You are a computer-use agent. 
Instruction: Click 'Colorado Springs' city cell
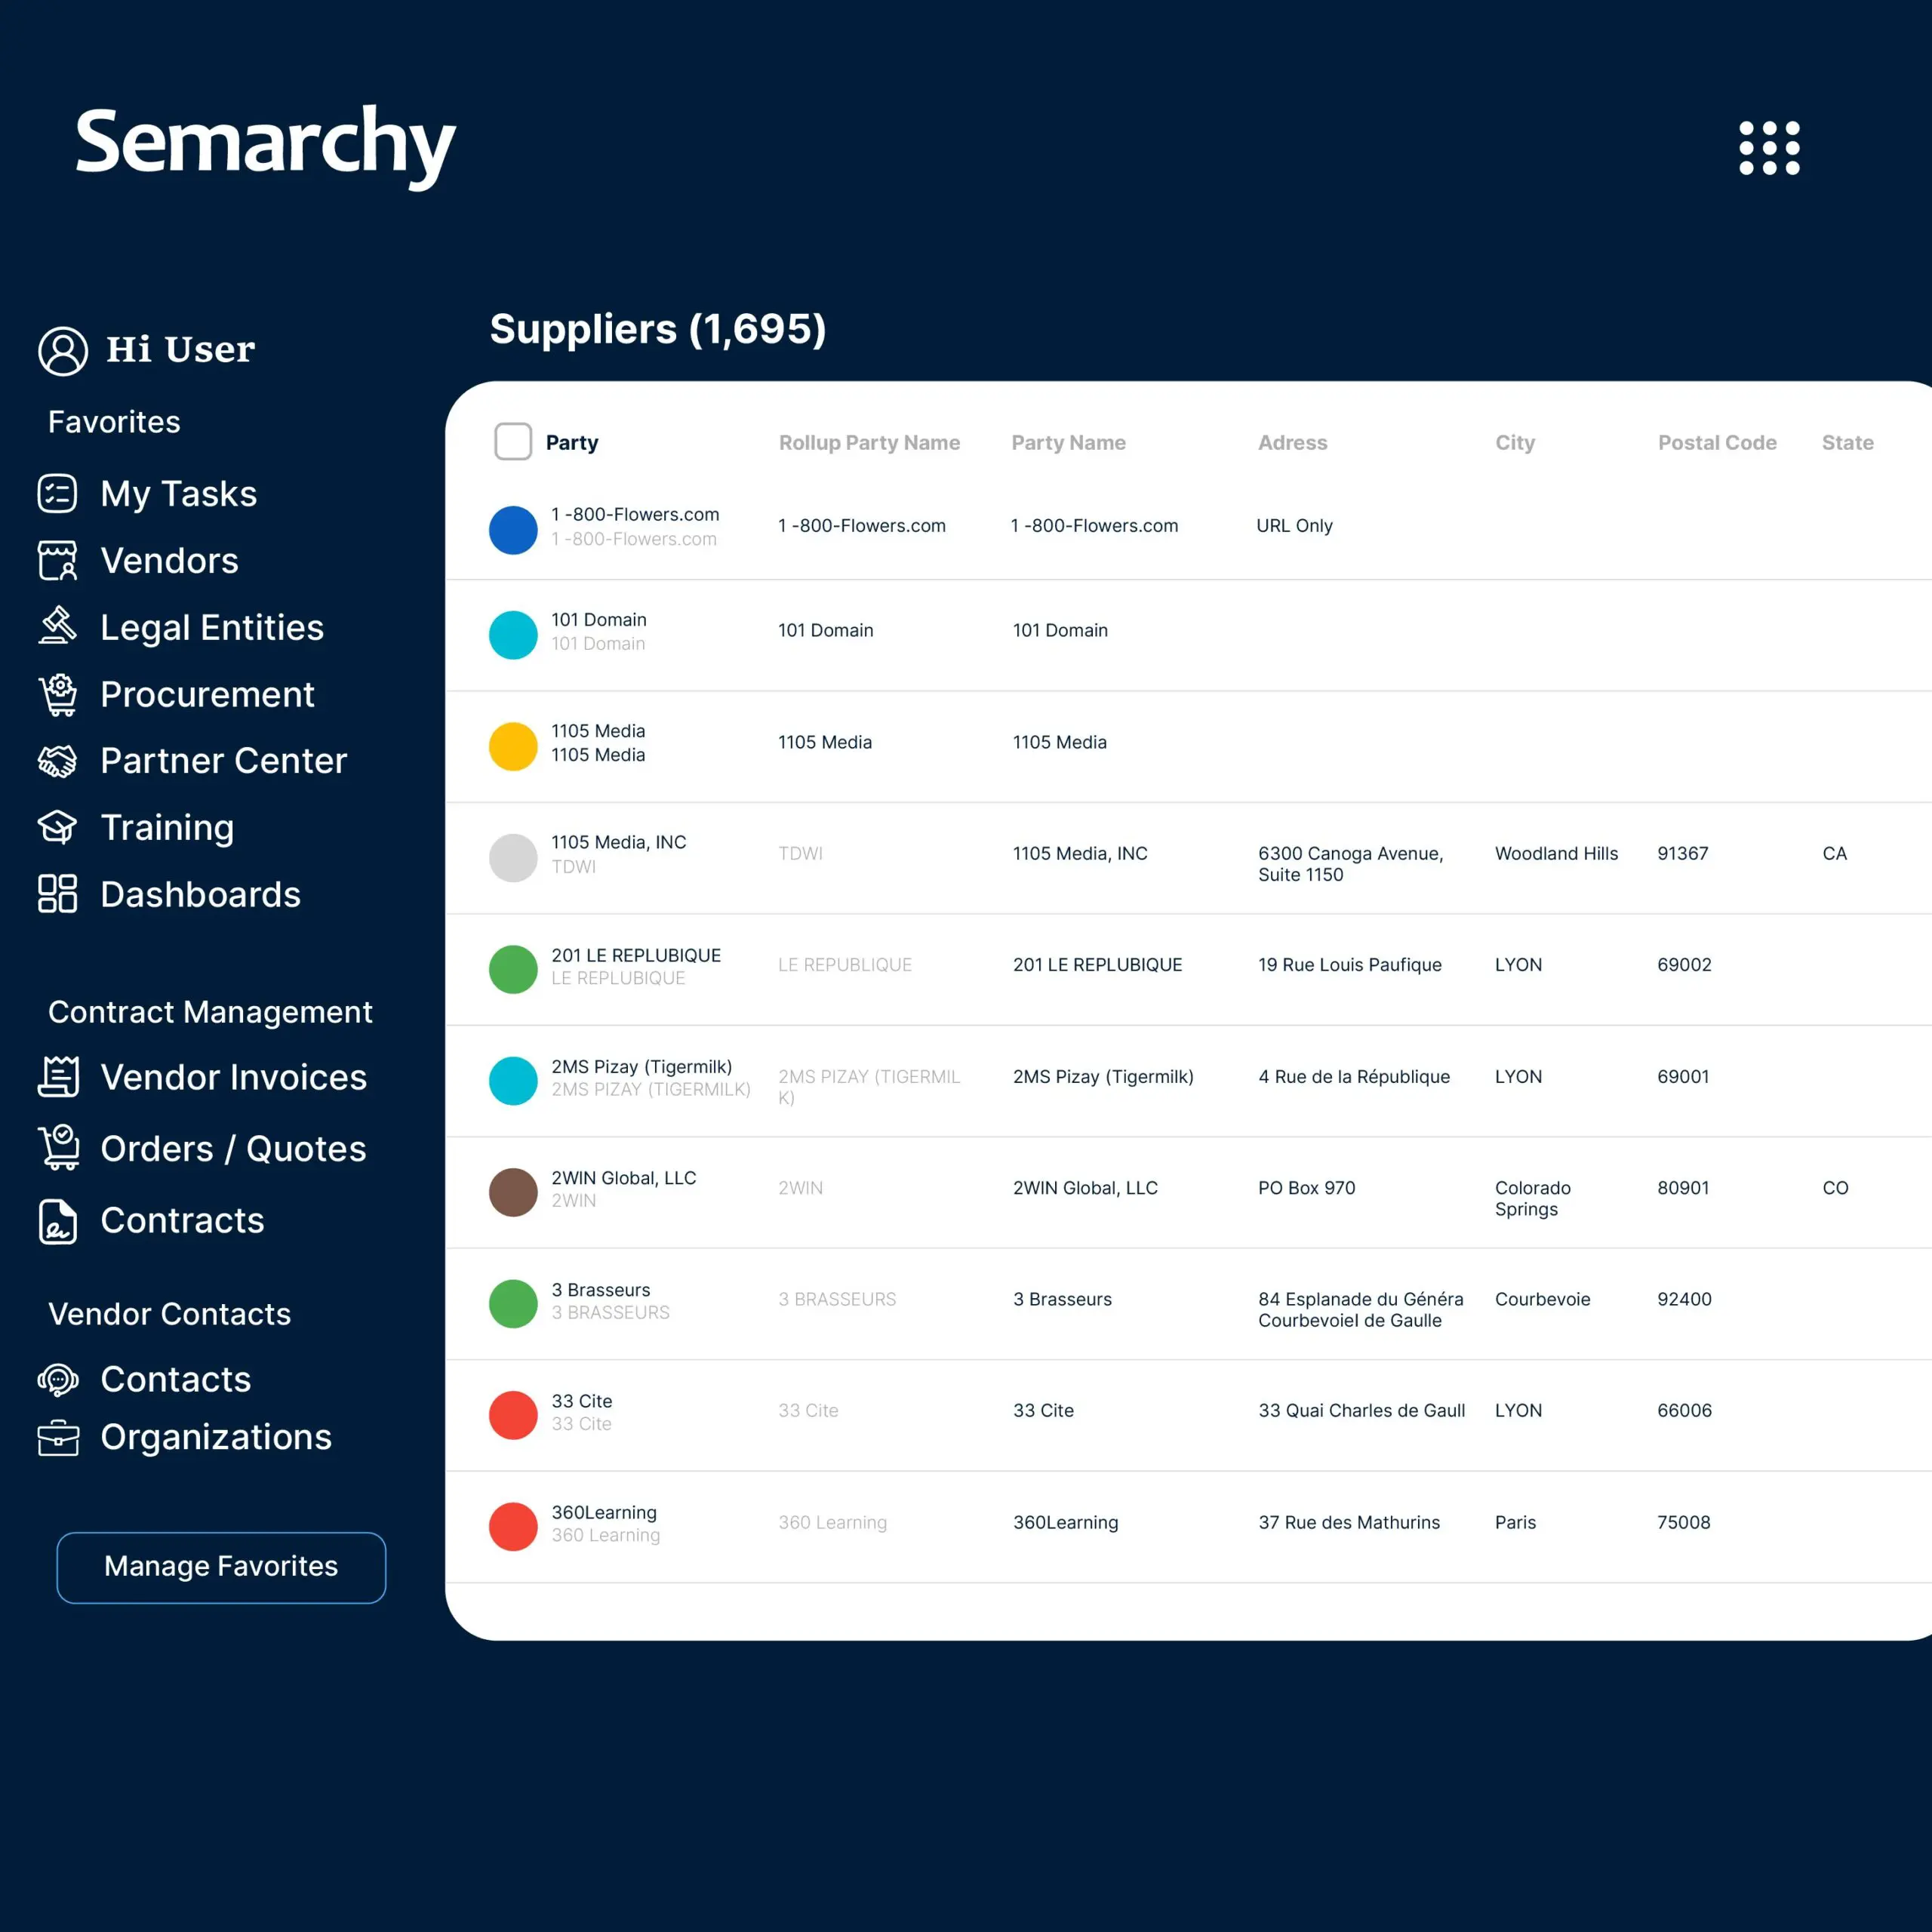click(1533, 1198)
